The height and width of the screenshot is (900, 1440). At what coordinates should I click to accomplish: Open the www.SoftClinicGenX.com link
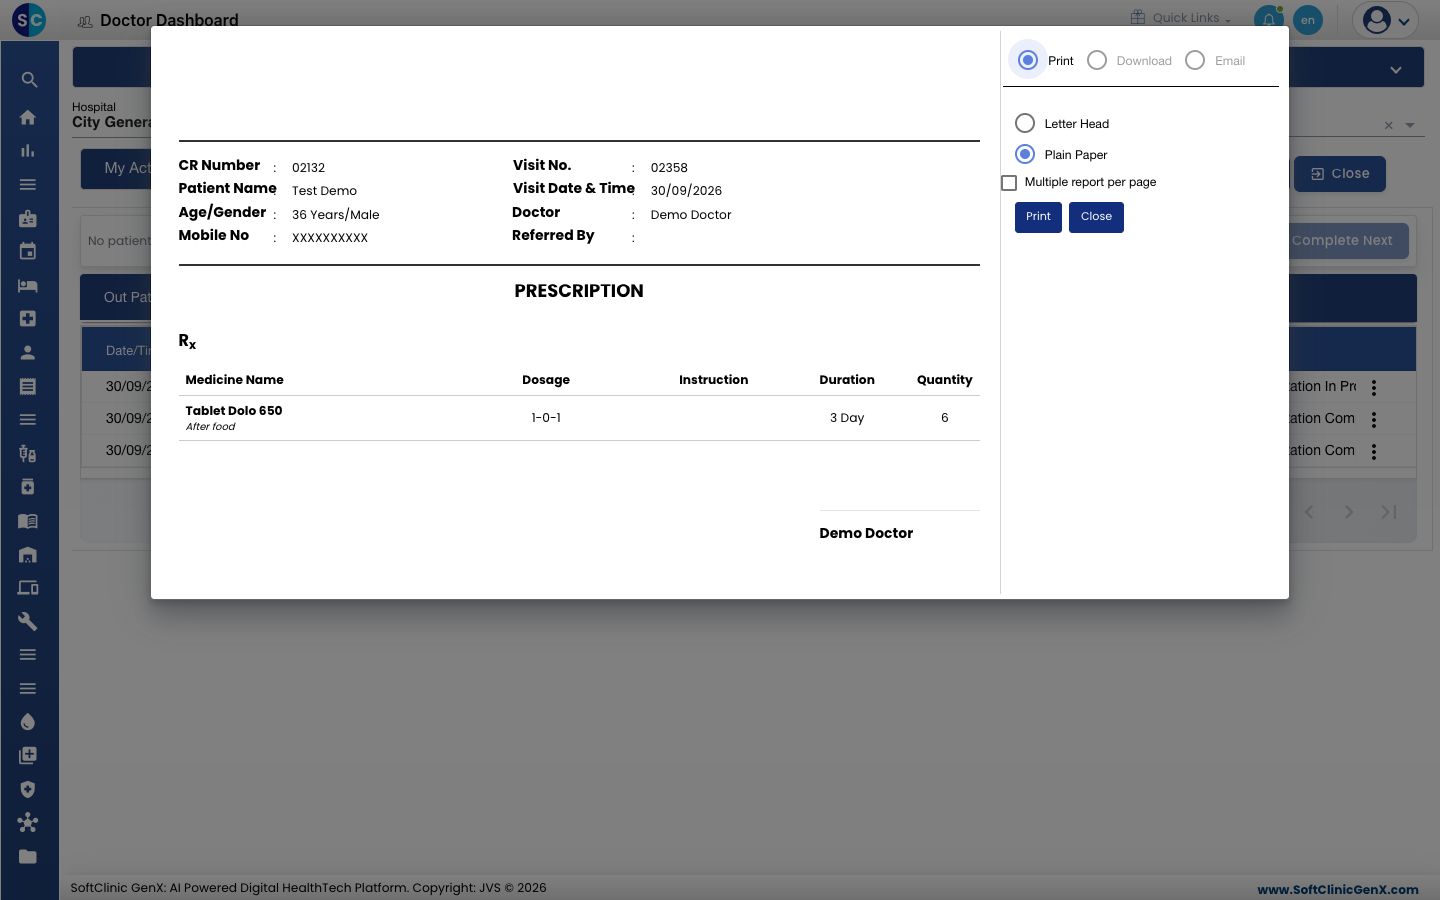1337,889
